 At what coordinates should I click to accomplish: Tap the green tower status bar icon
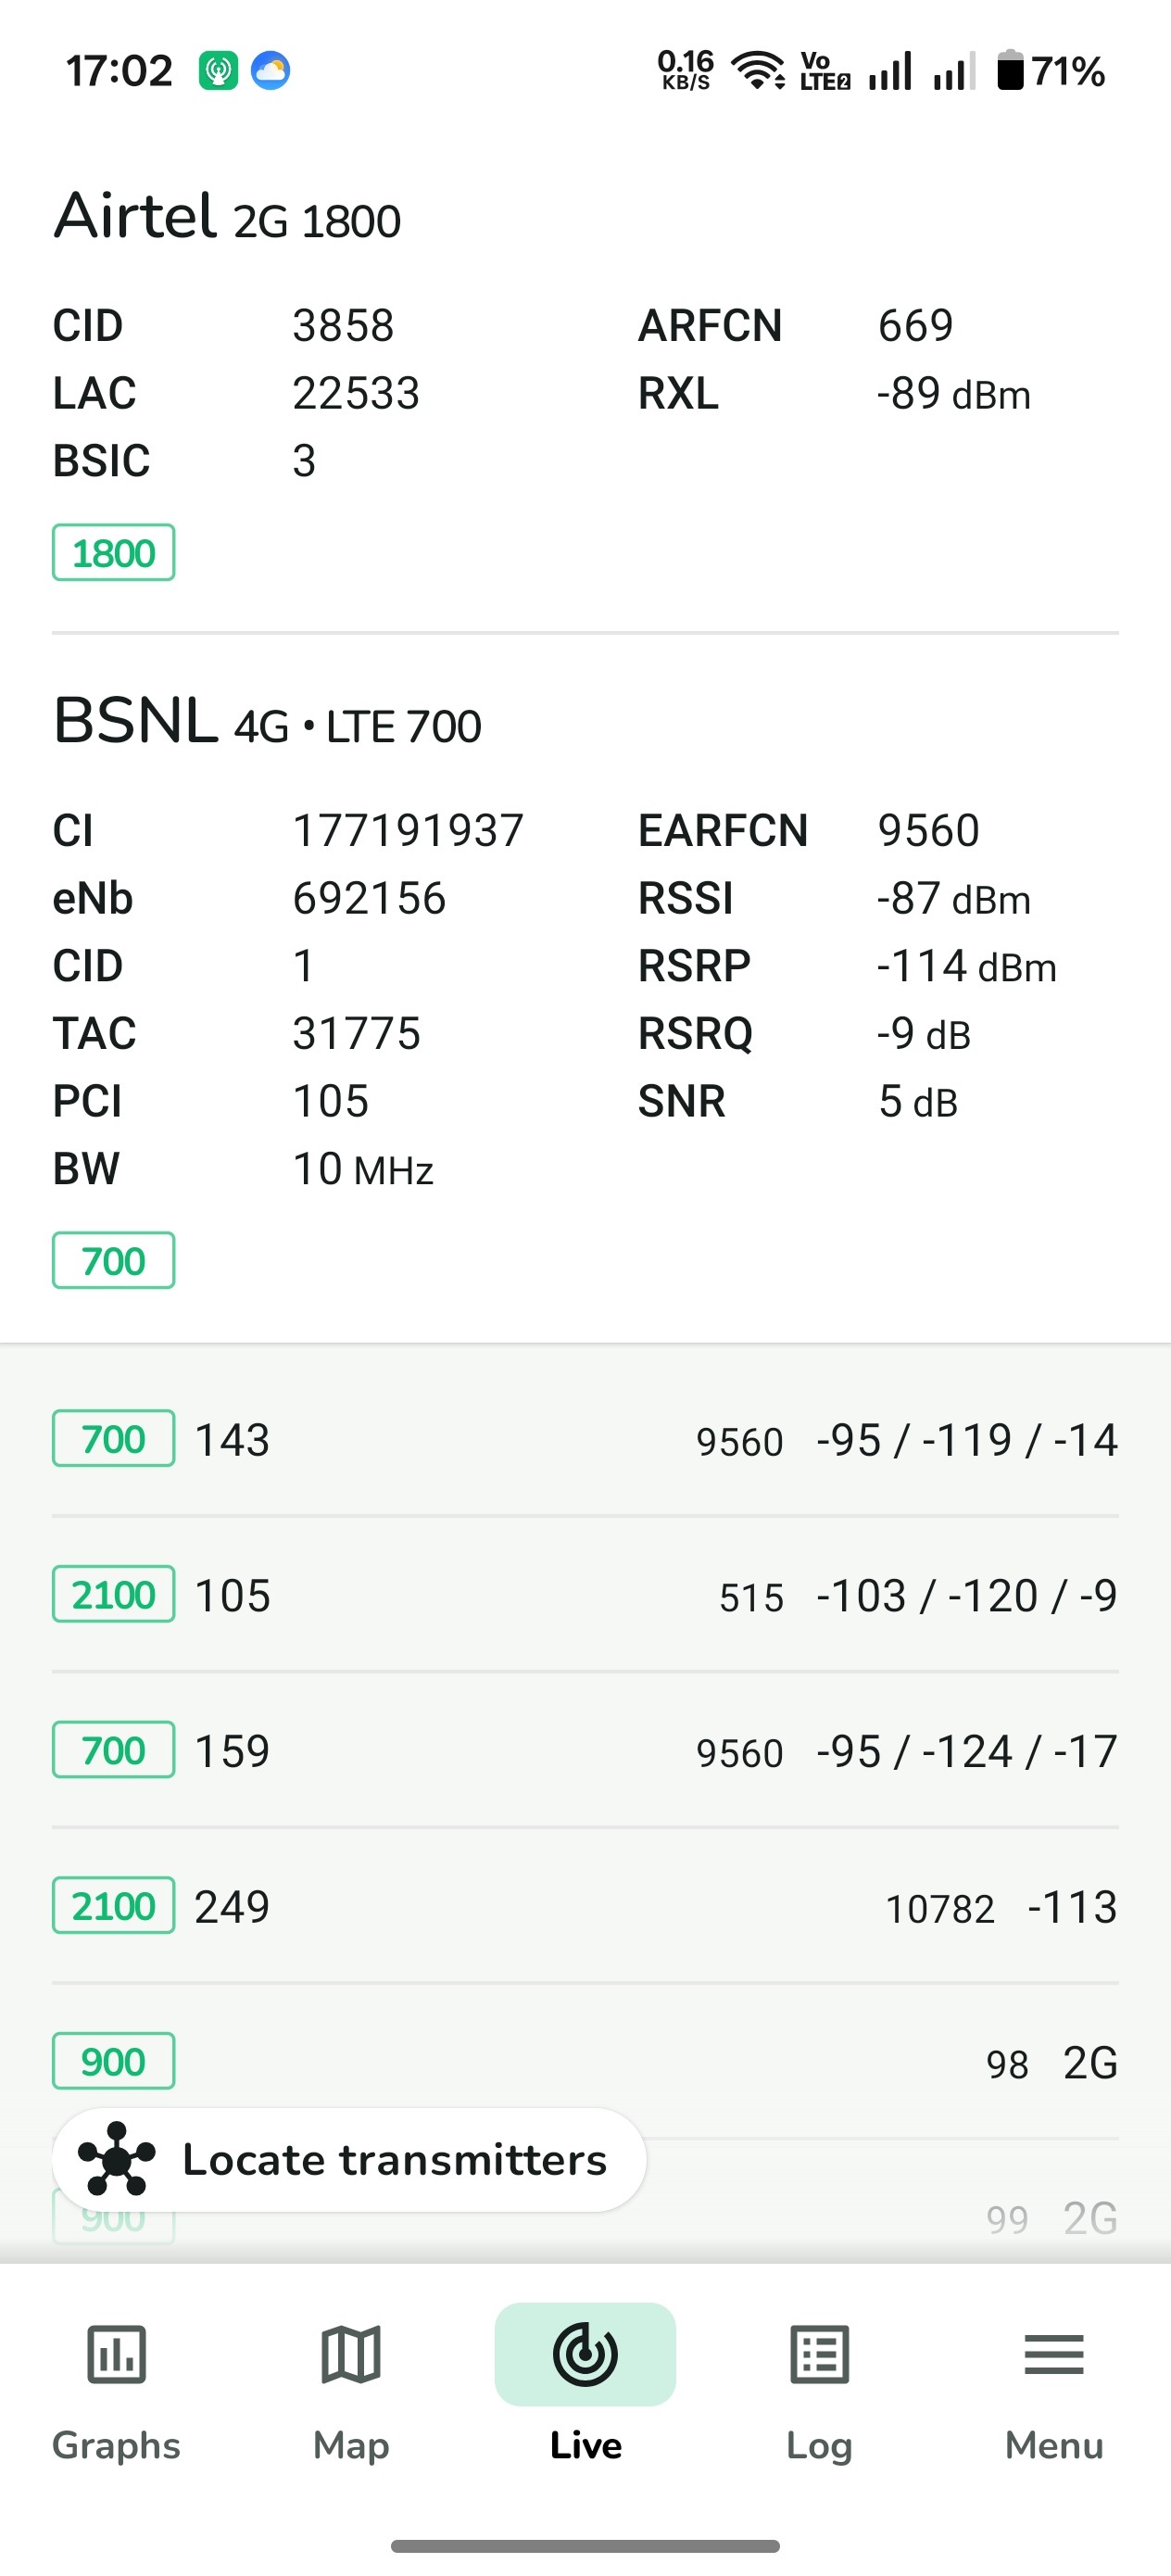(218, 71)
